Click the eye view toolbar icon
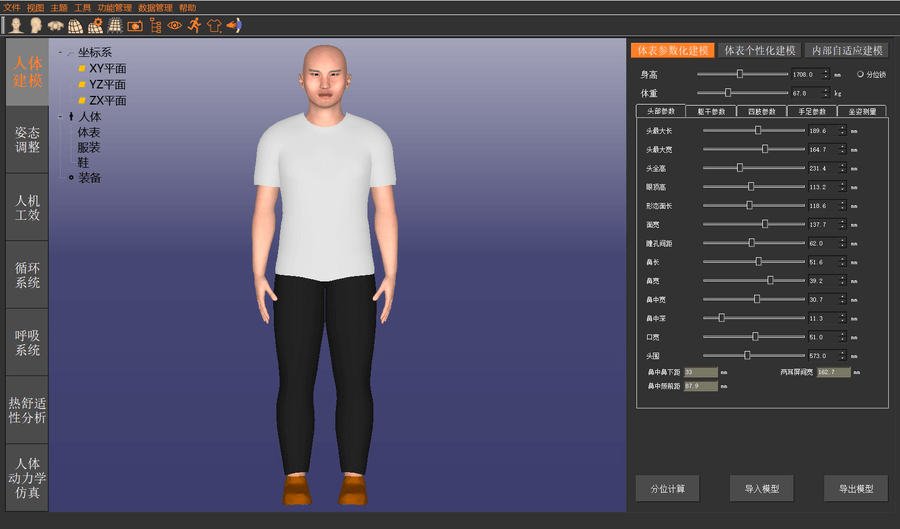This screenshot has height=529, width=900. tap(175, 25)
